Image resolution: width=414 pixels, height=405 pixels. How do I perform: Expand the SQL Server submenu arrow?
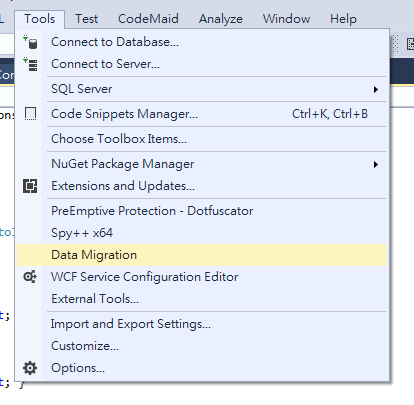[376, 89]
